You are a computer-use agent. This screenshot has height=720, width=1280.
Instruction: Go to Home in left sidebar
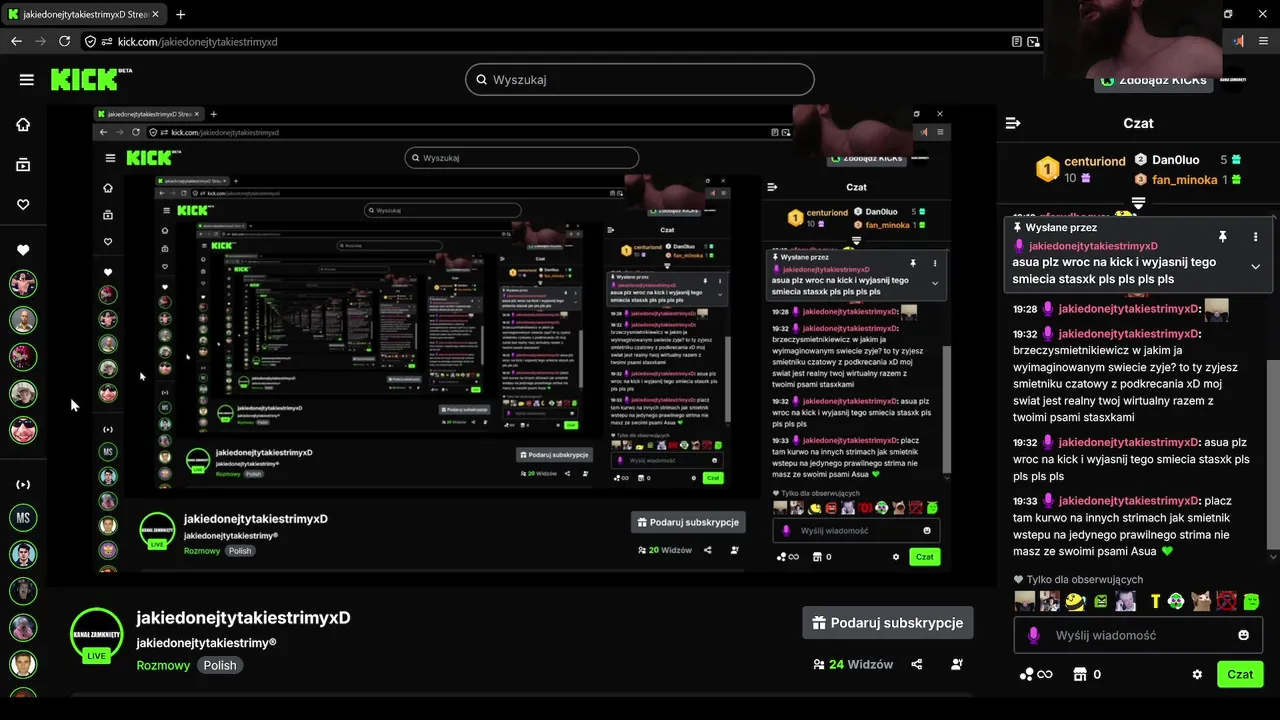click(23, 125)
